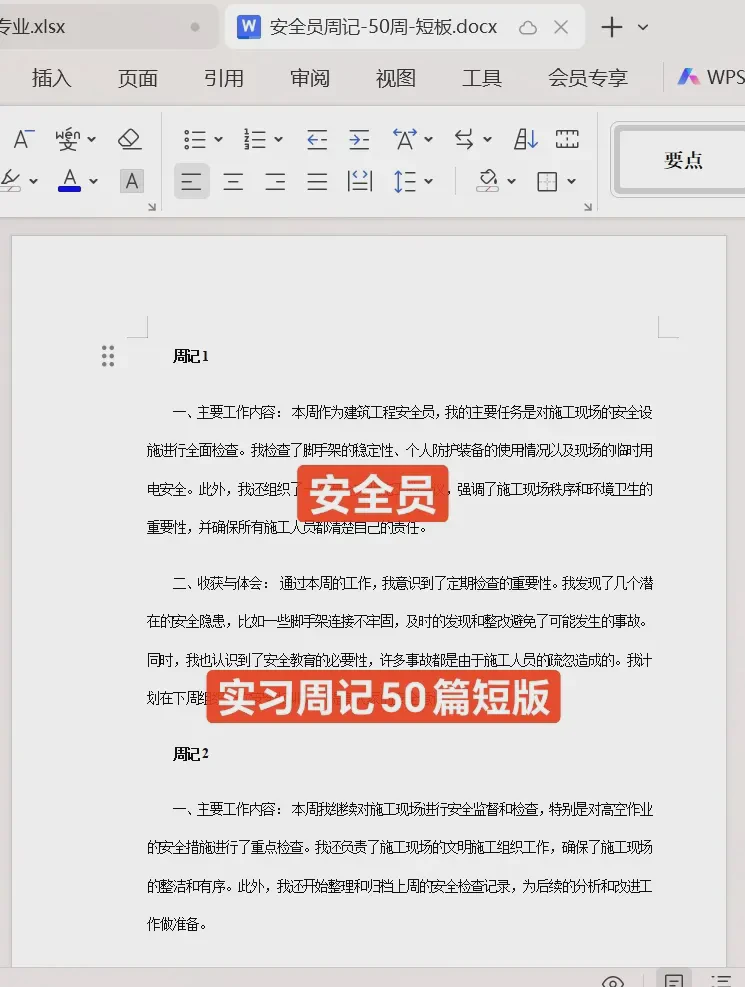Apply the 要点 style
The image size is (745, 987).
tap(682, 160)
